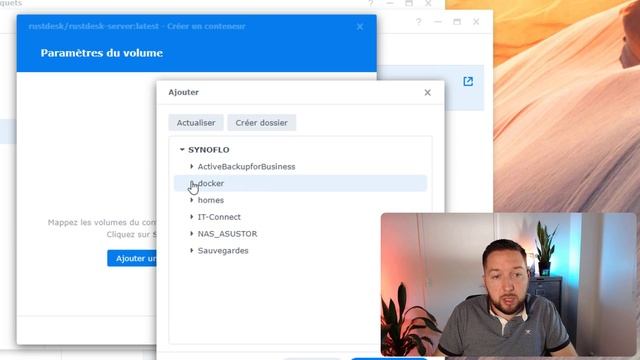Click the Actualiser button
Viewport: 640px width, 360px height.
click(x=196, y=123)
